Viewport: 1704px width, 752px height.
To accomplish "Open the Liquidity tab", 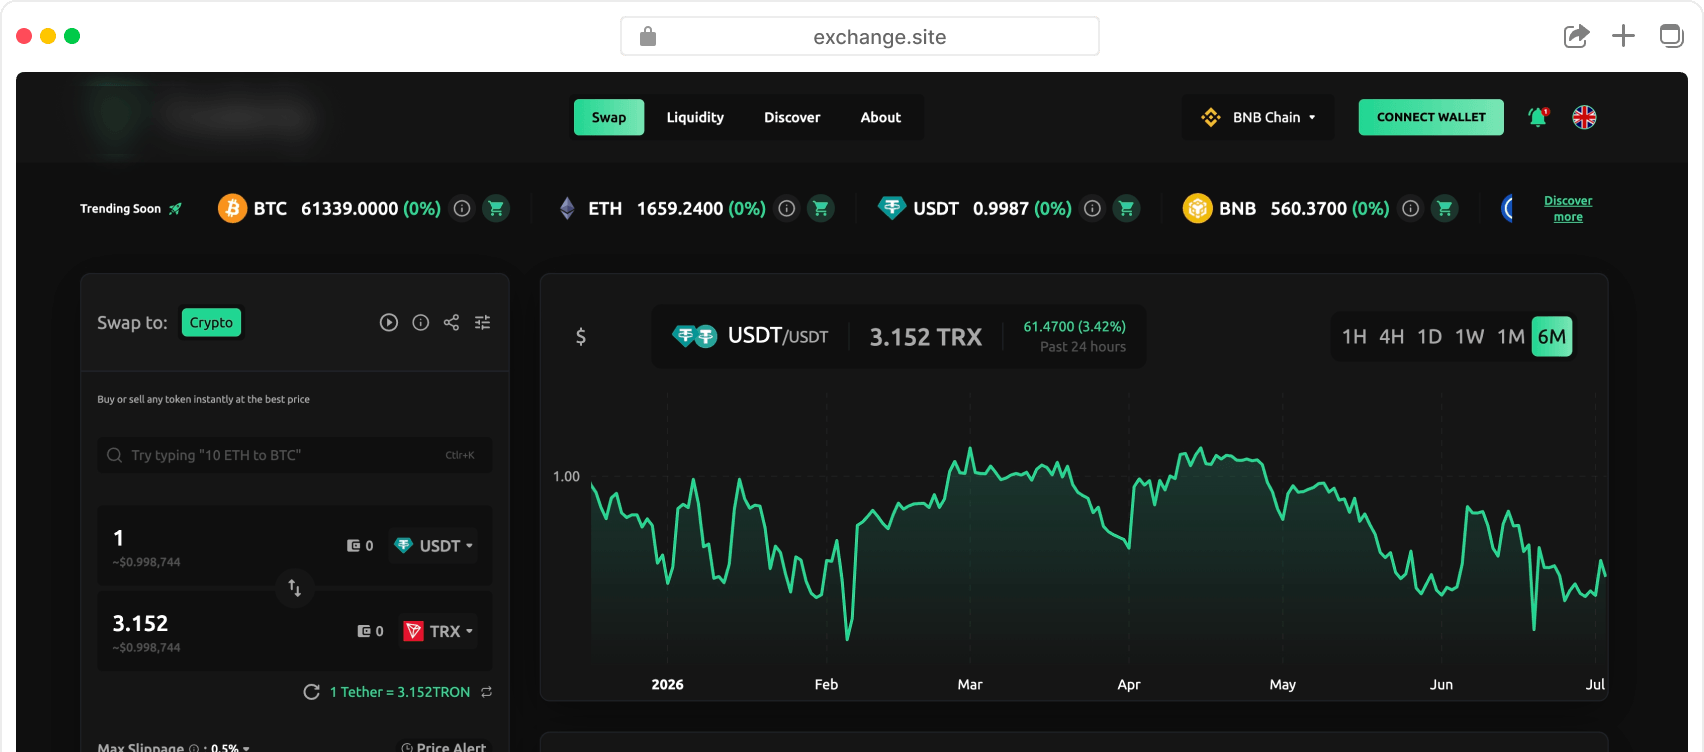I will click(x=695, y=117).
